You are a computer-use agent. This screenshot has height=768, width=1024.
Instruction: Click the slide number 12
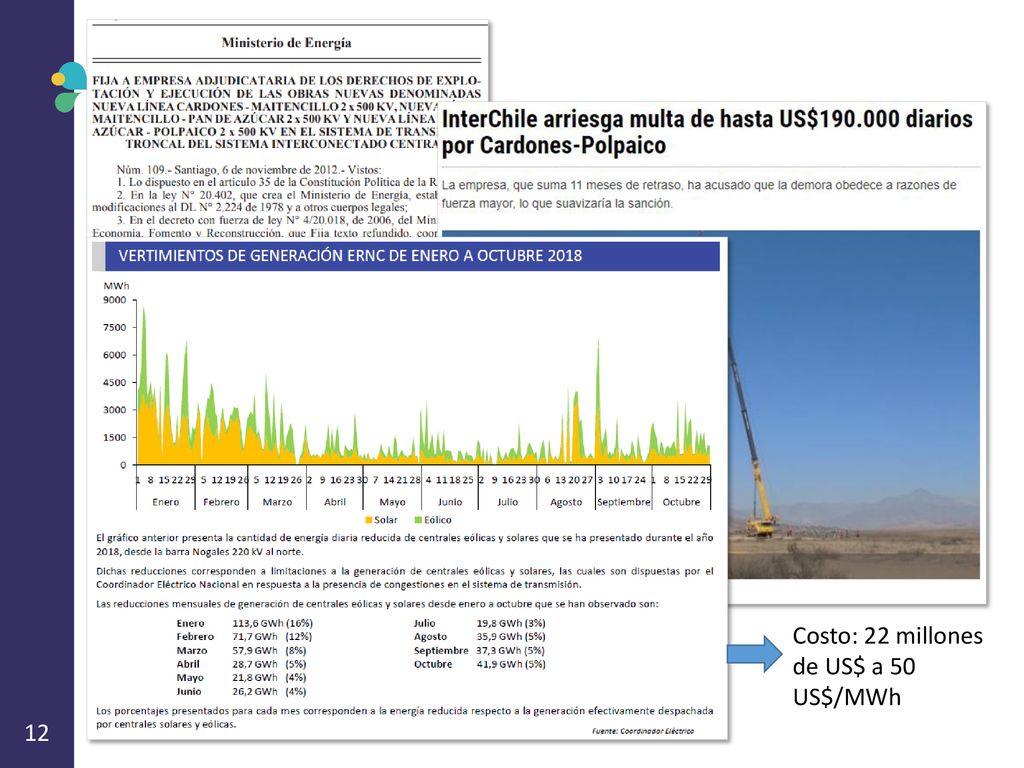coord(37,733)
